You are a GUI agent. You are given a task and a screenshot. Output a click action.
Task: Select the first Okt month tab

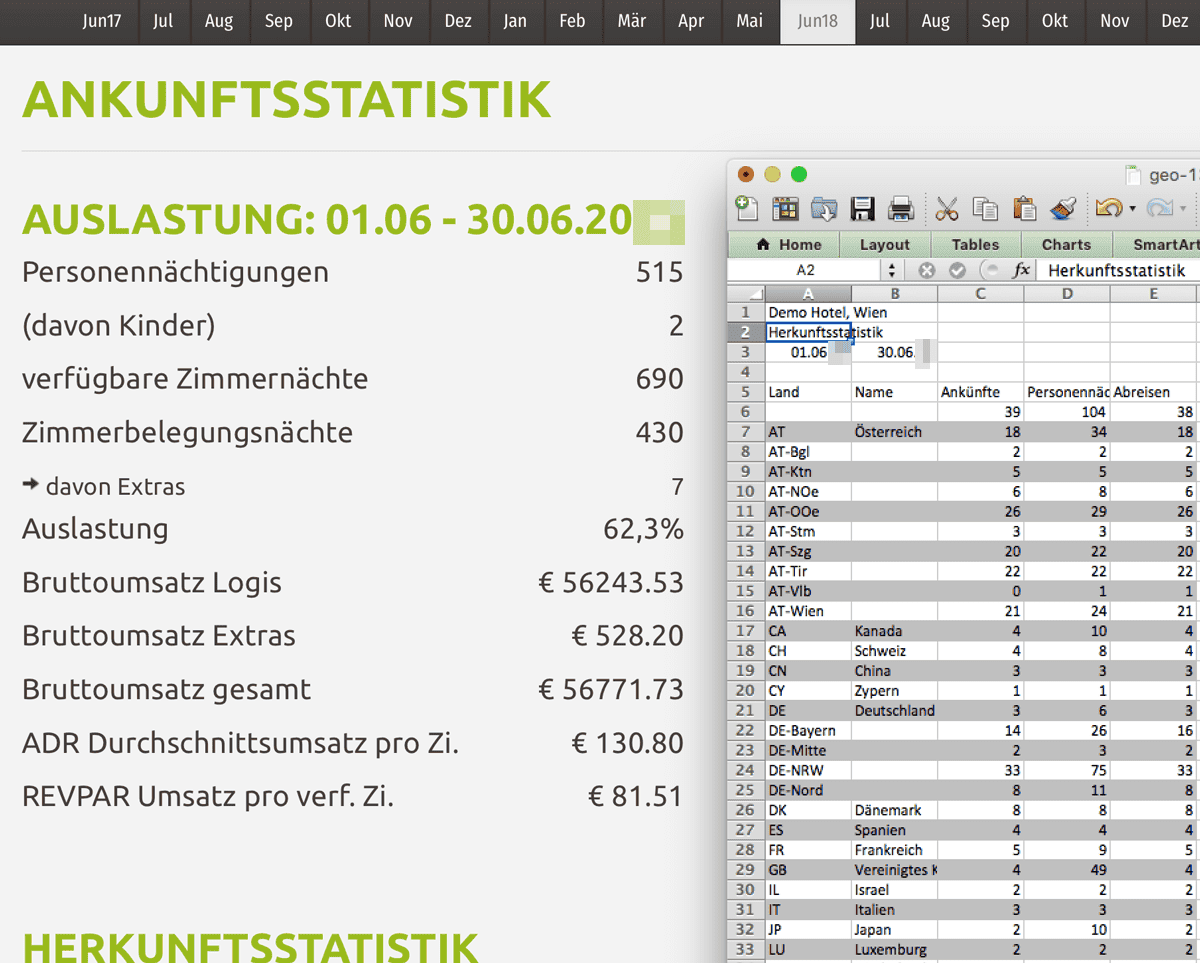coord(338,21)
